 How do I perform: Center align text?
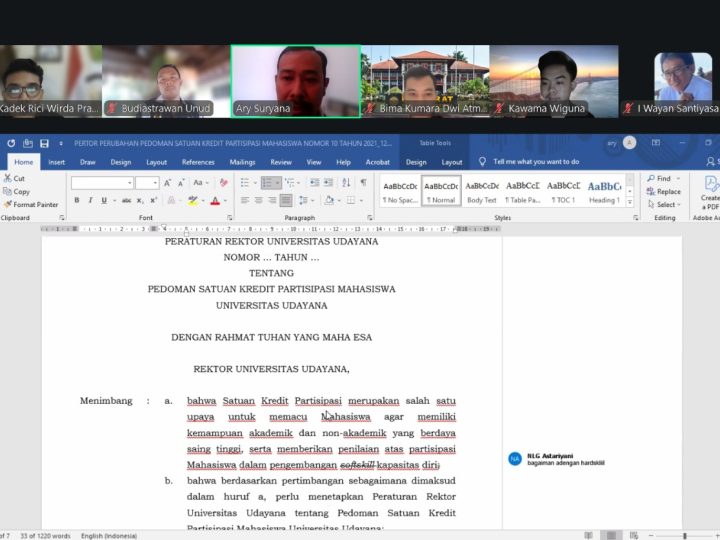259,200
